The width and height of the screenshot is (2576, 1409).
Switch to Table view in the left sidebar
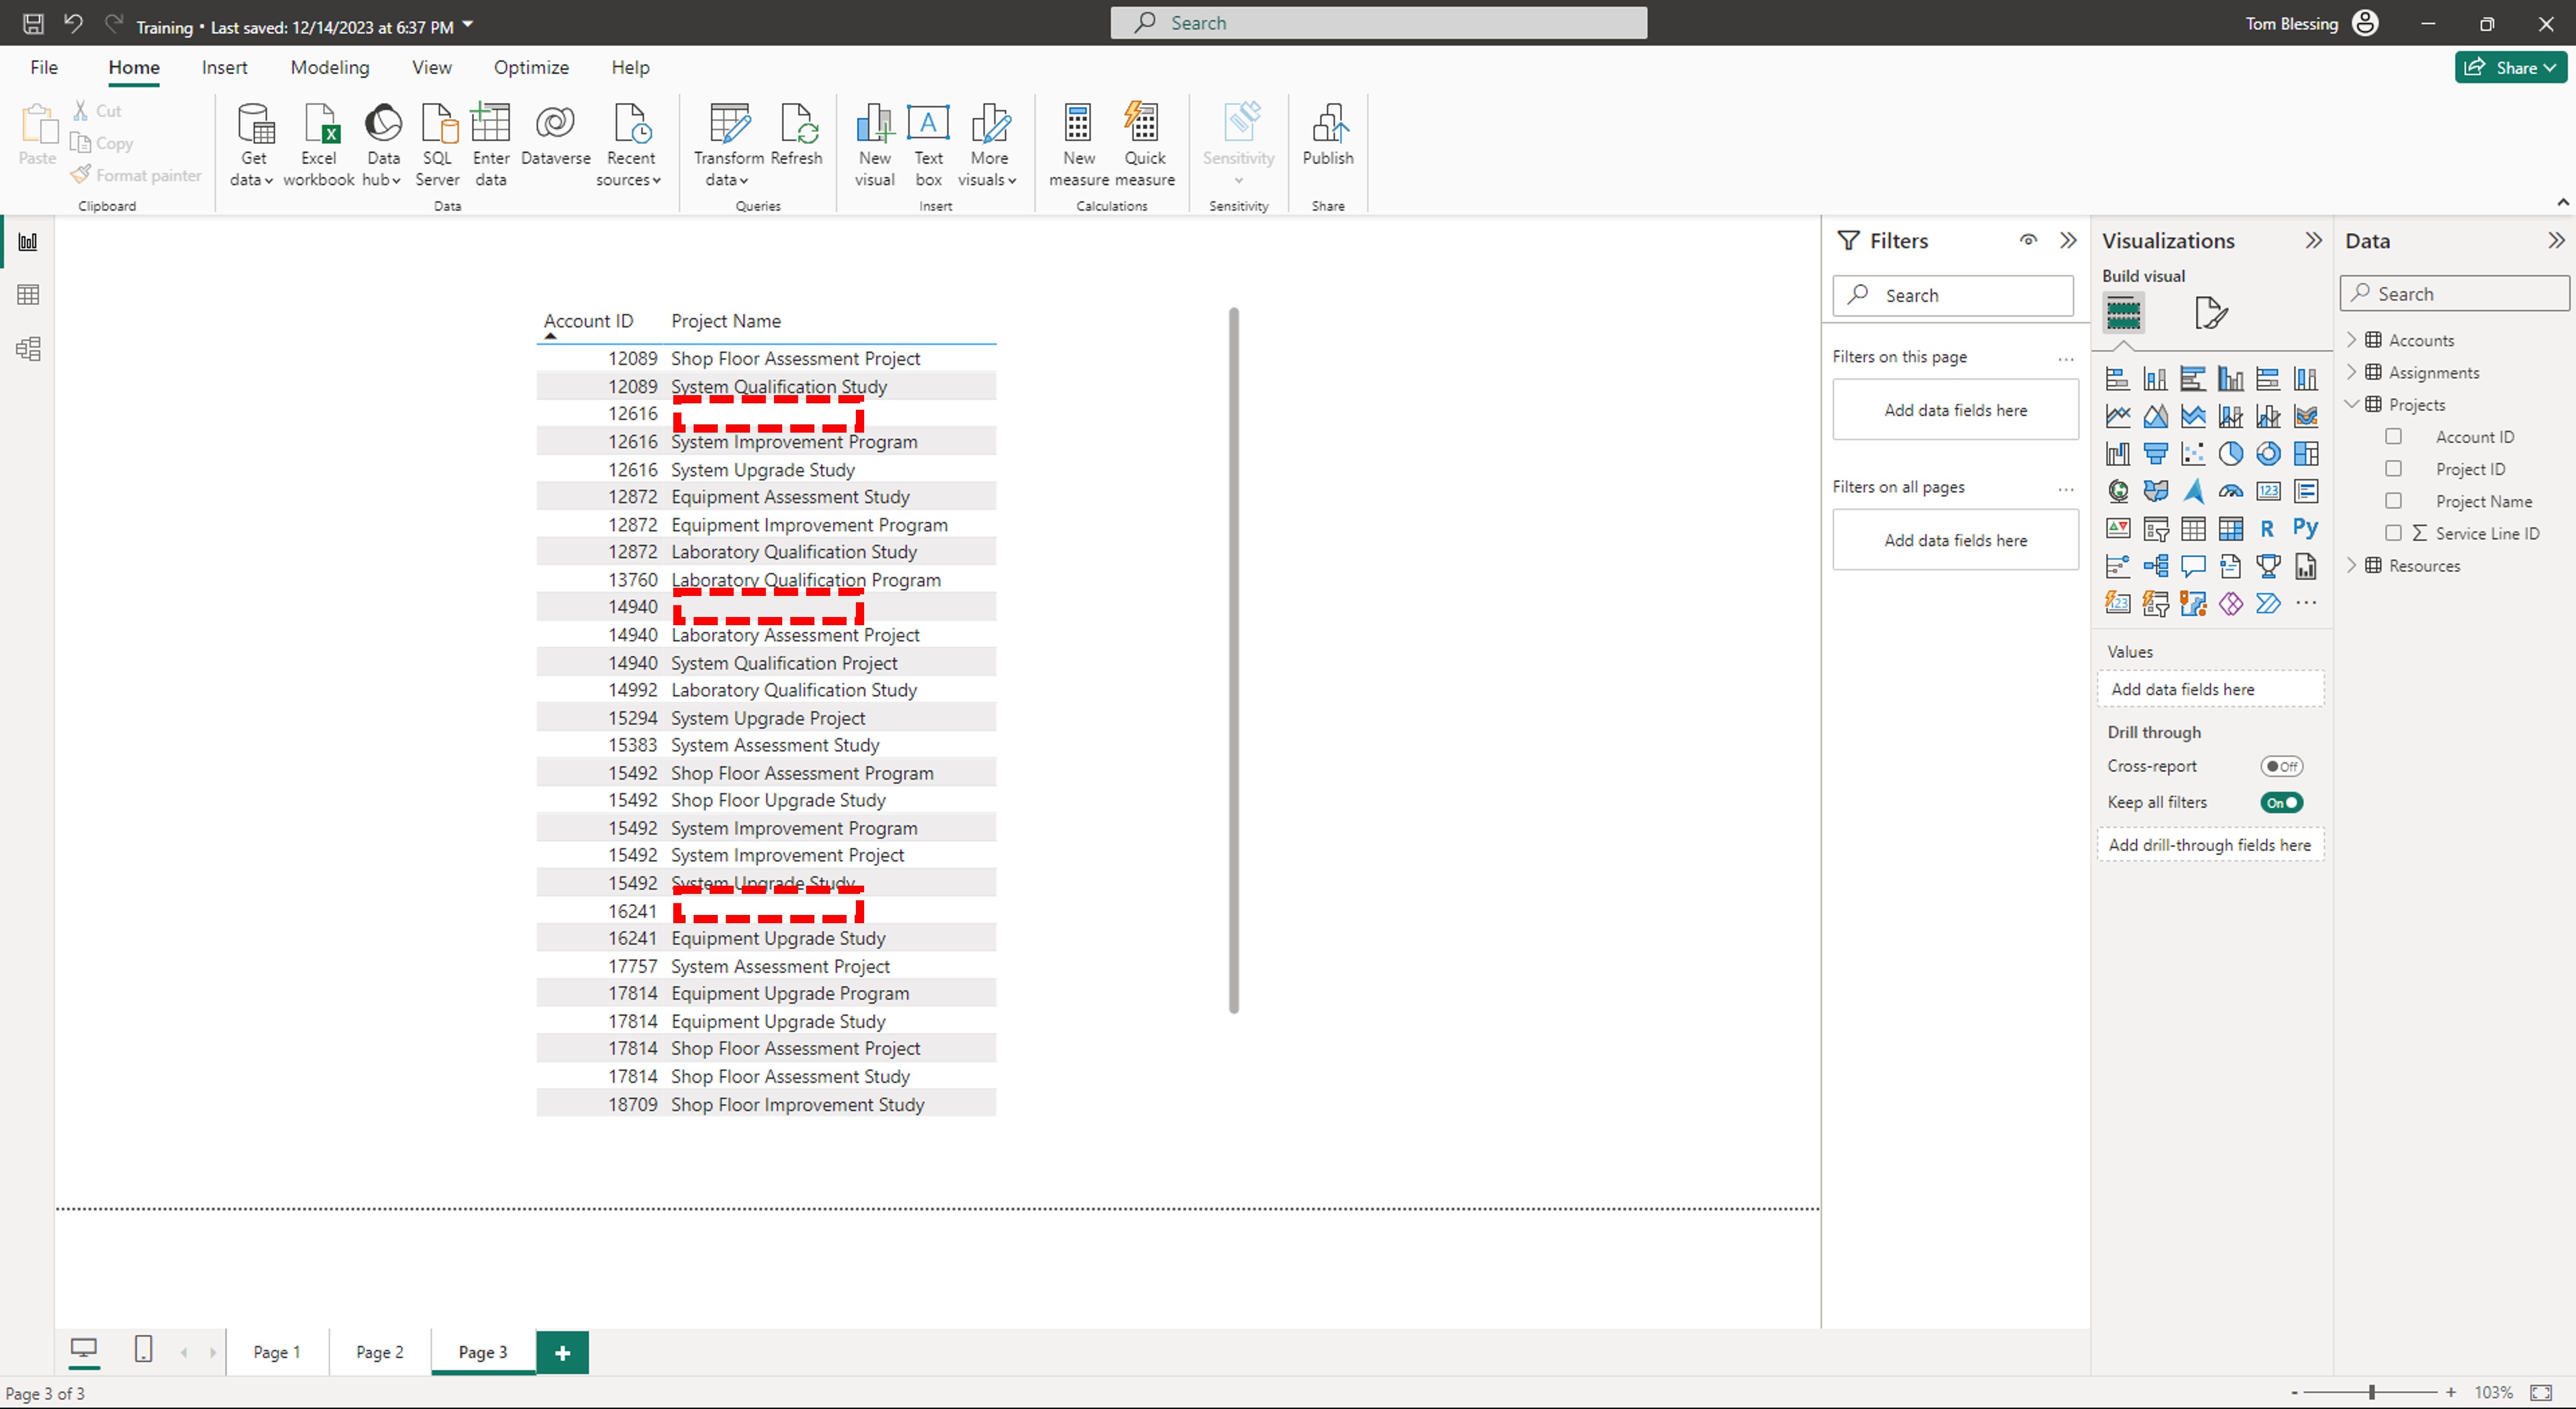[27, 294]
